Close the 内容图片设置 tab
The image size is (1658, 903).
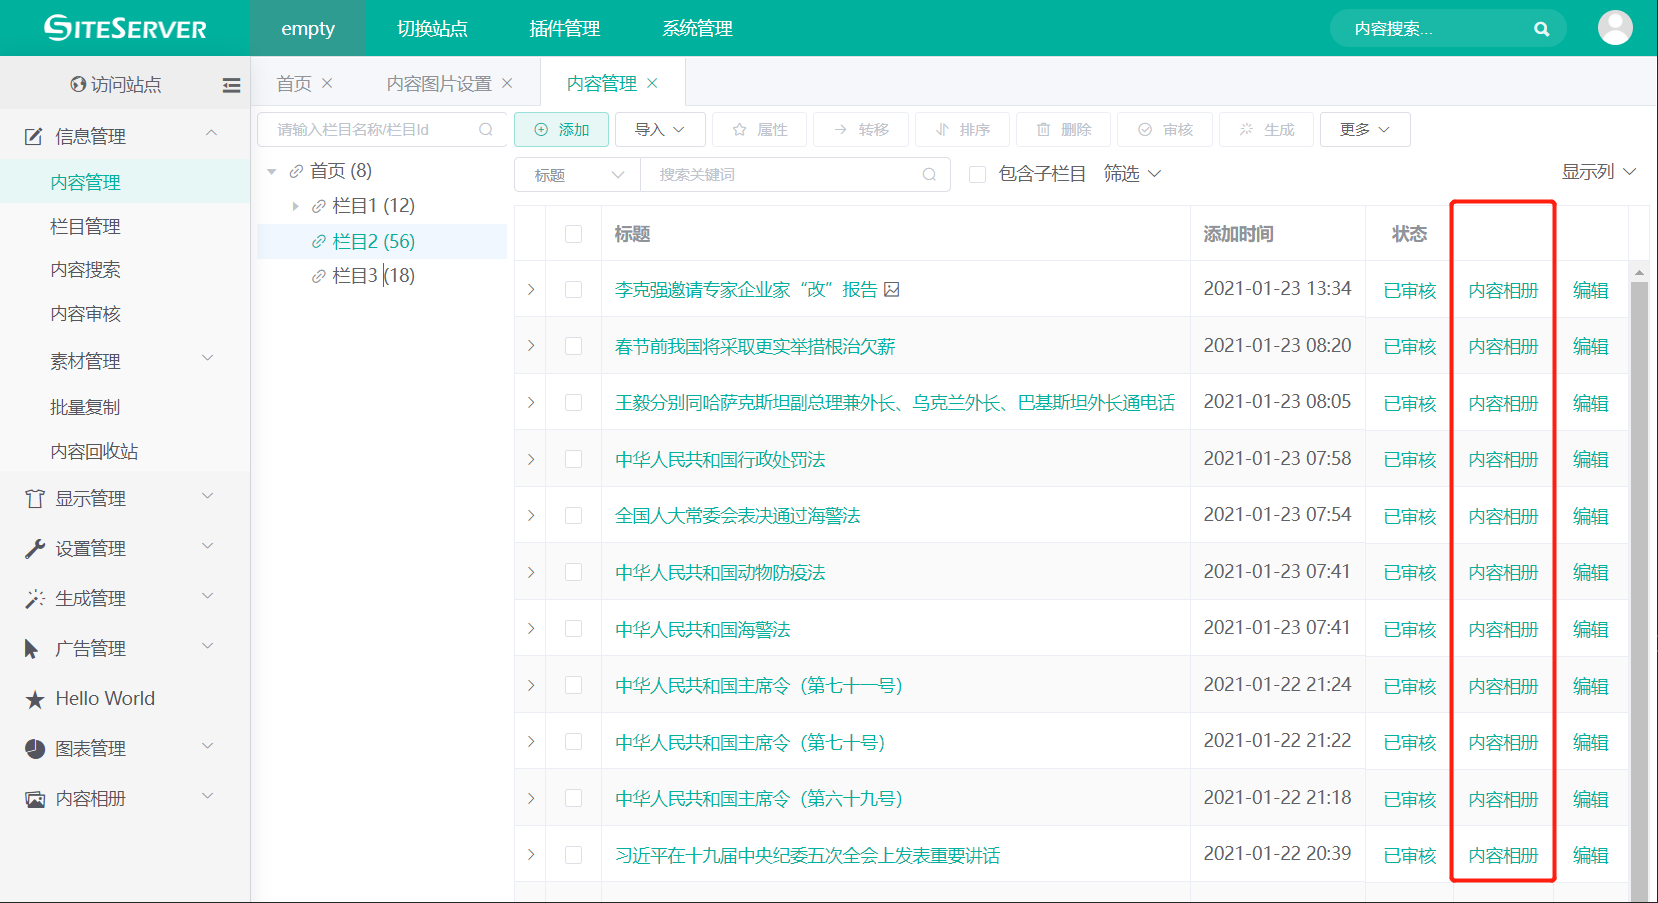(x=507, y=83)
